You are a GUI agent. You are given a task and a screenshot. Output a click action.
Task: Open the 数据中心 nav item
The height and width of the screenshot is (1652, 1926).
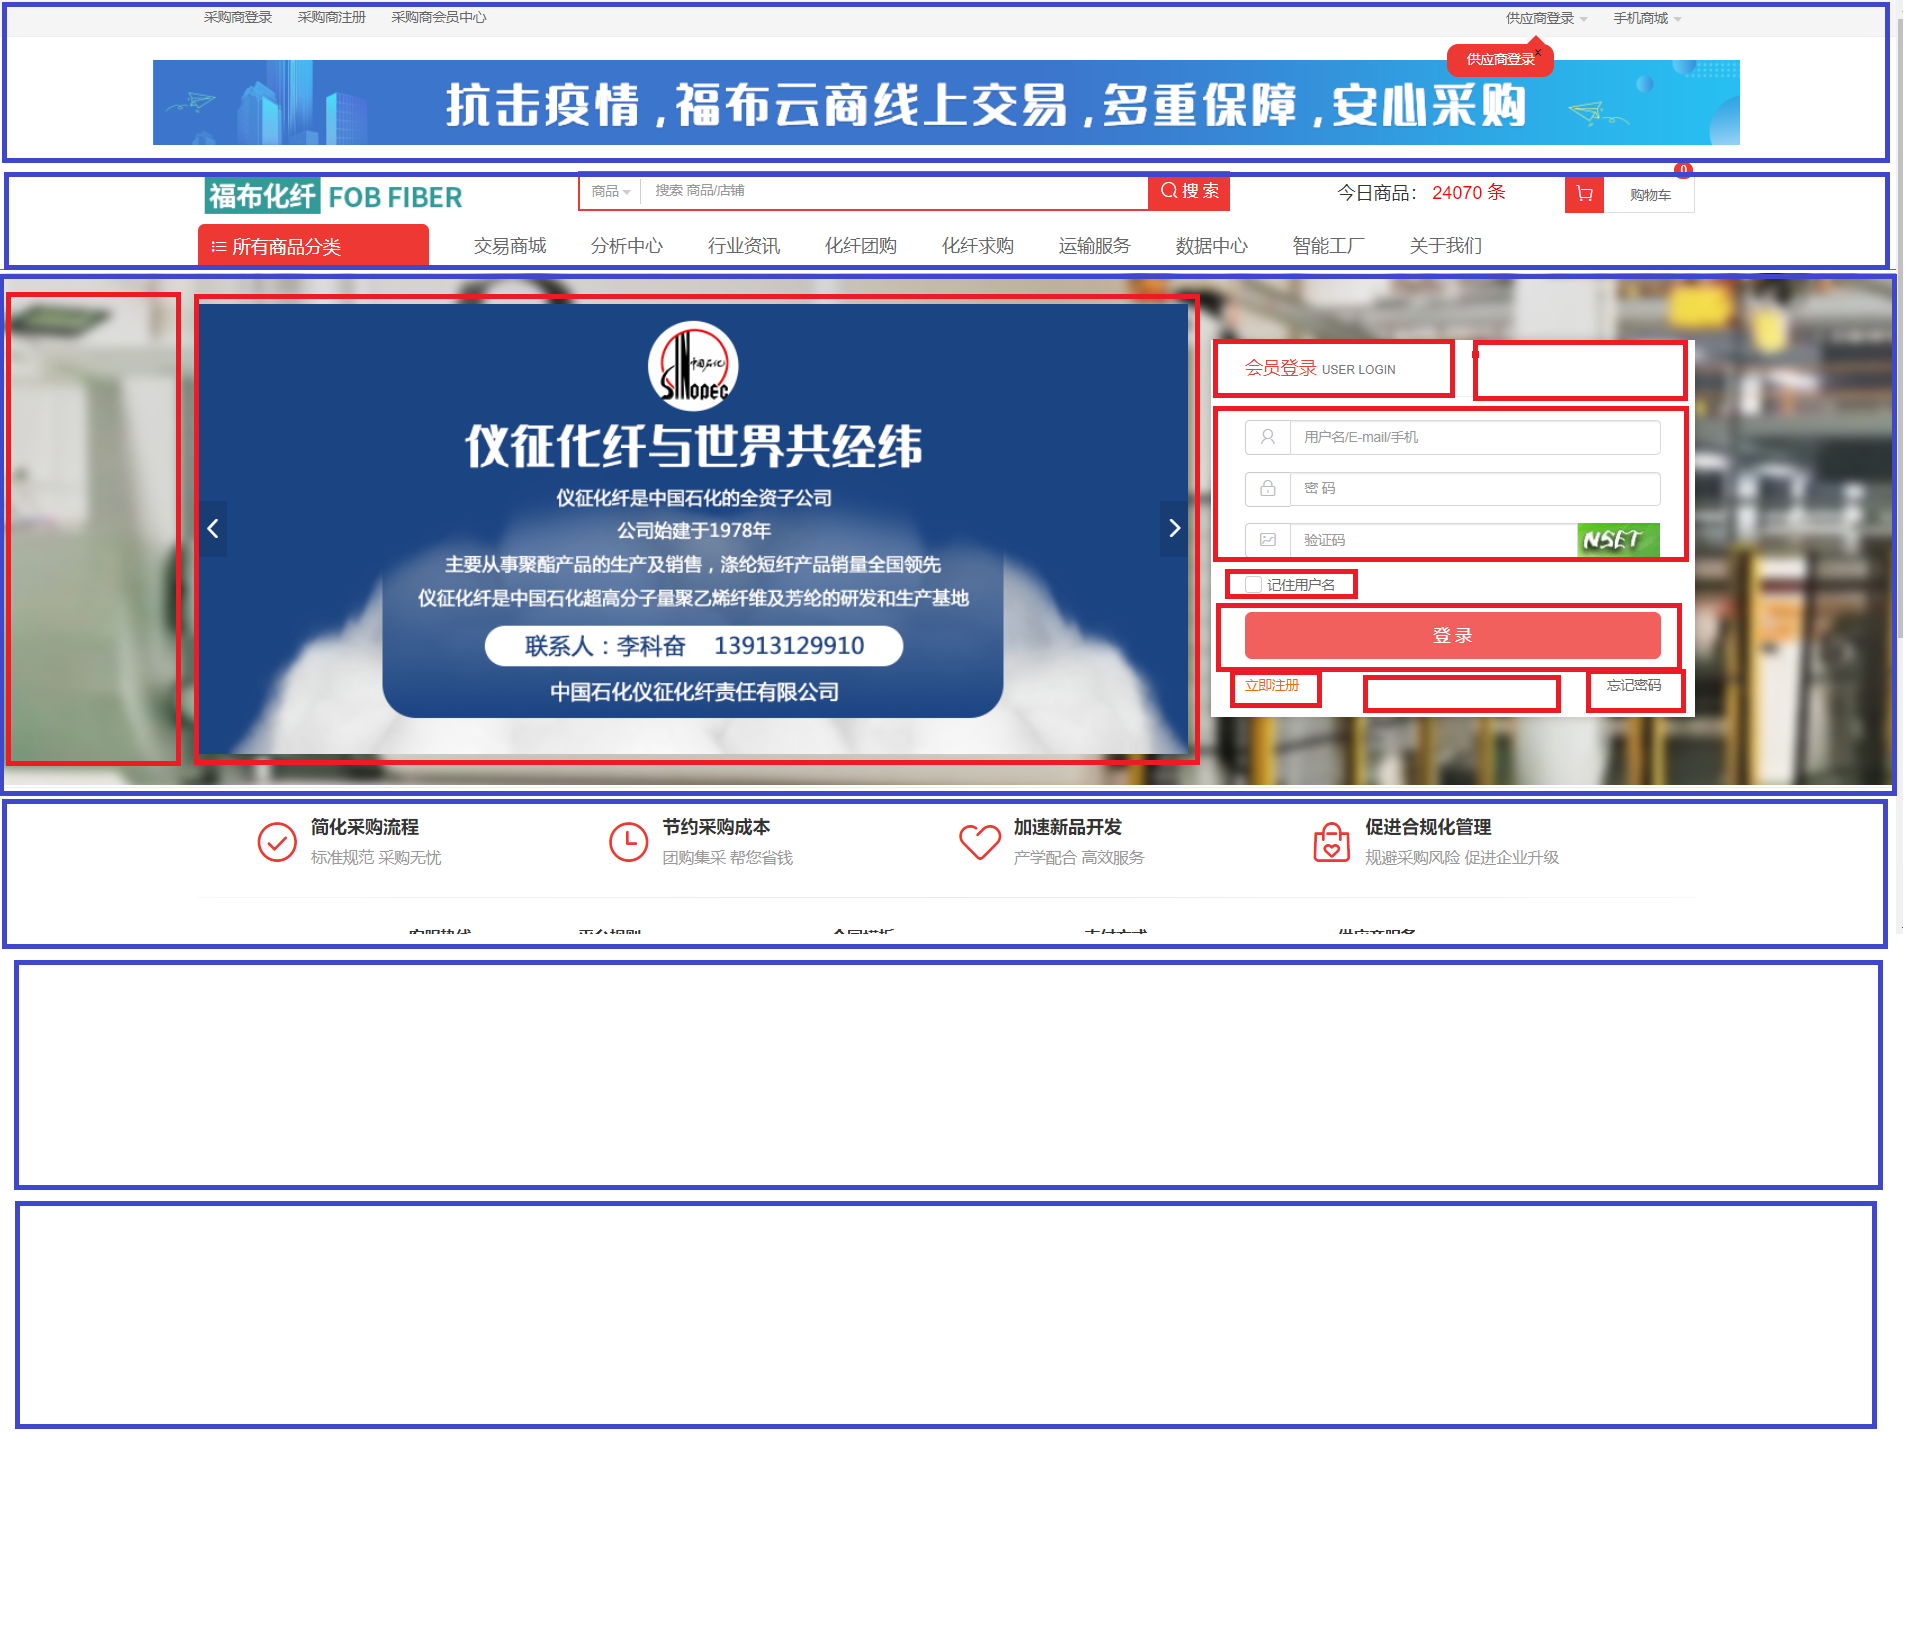[1212, 246]
